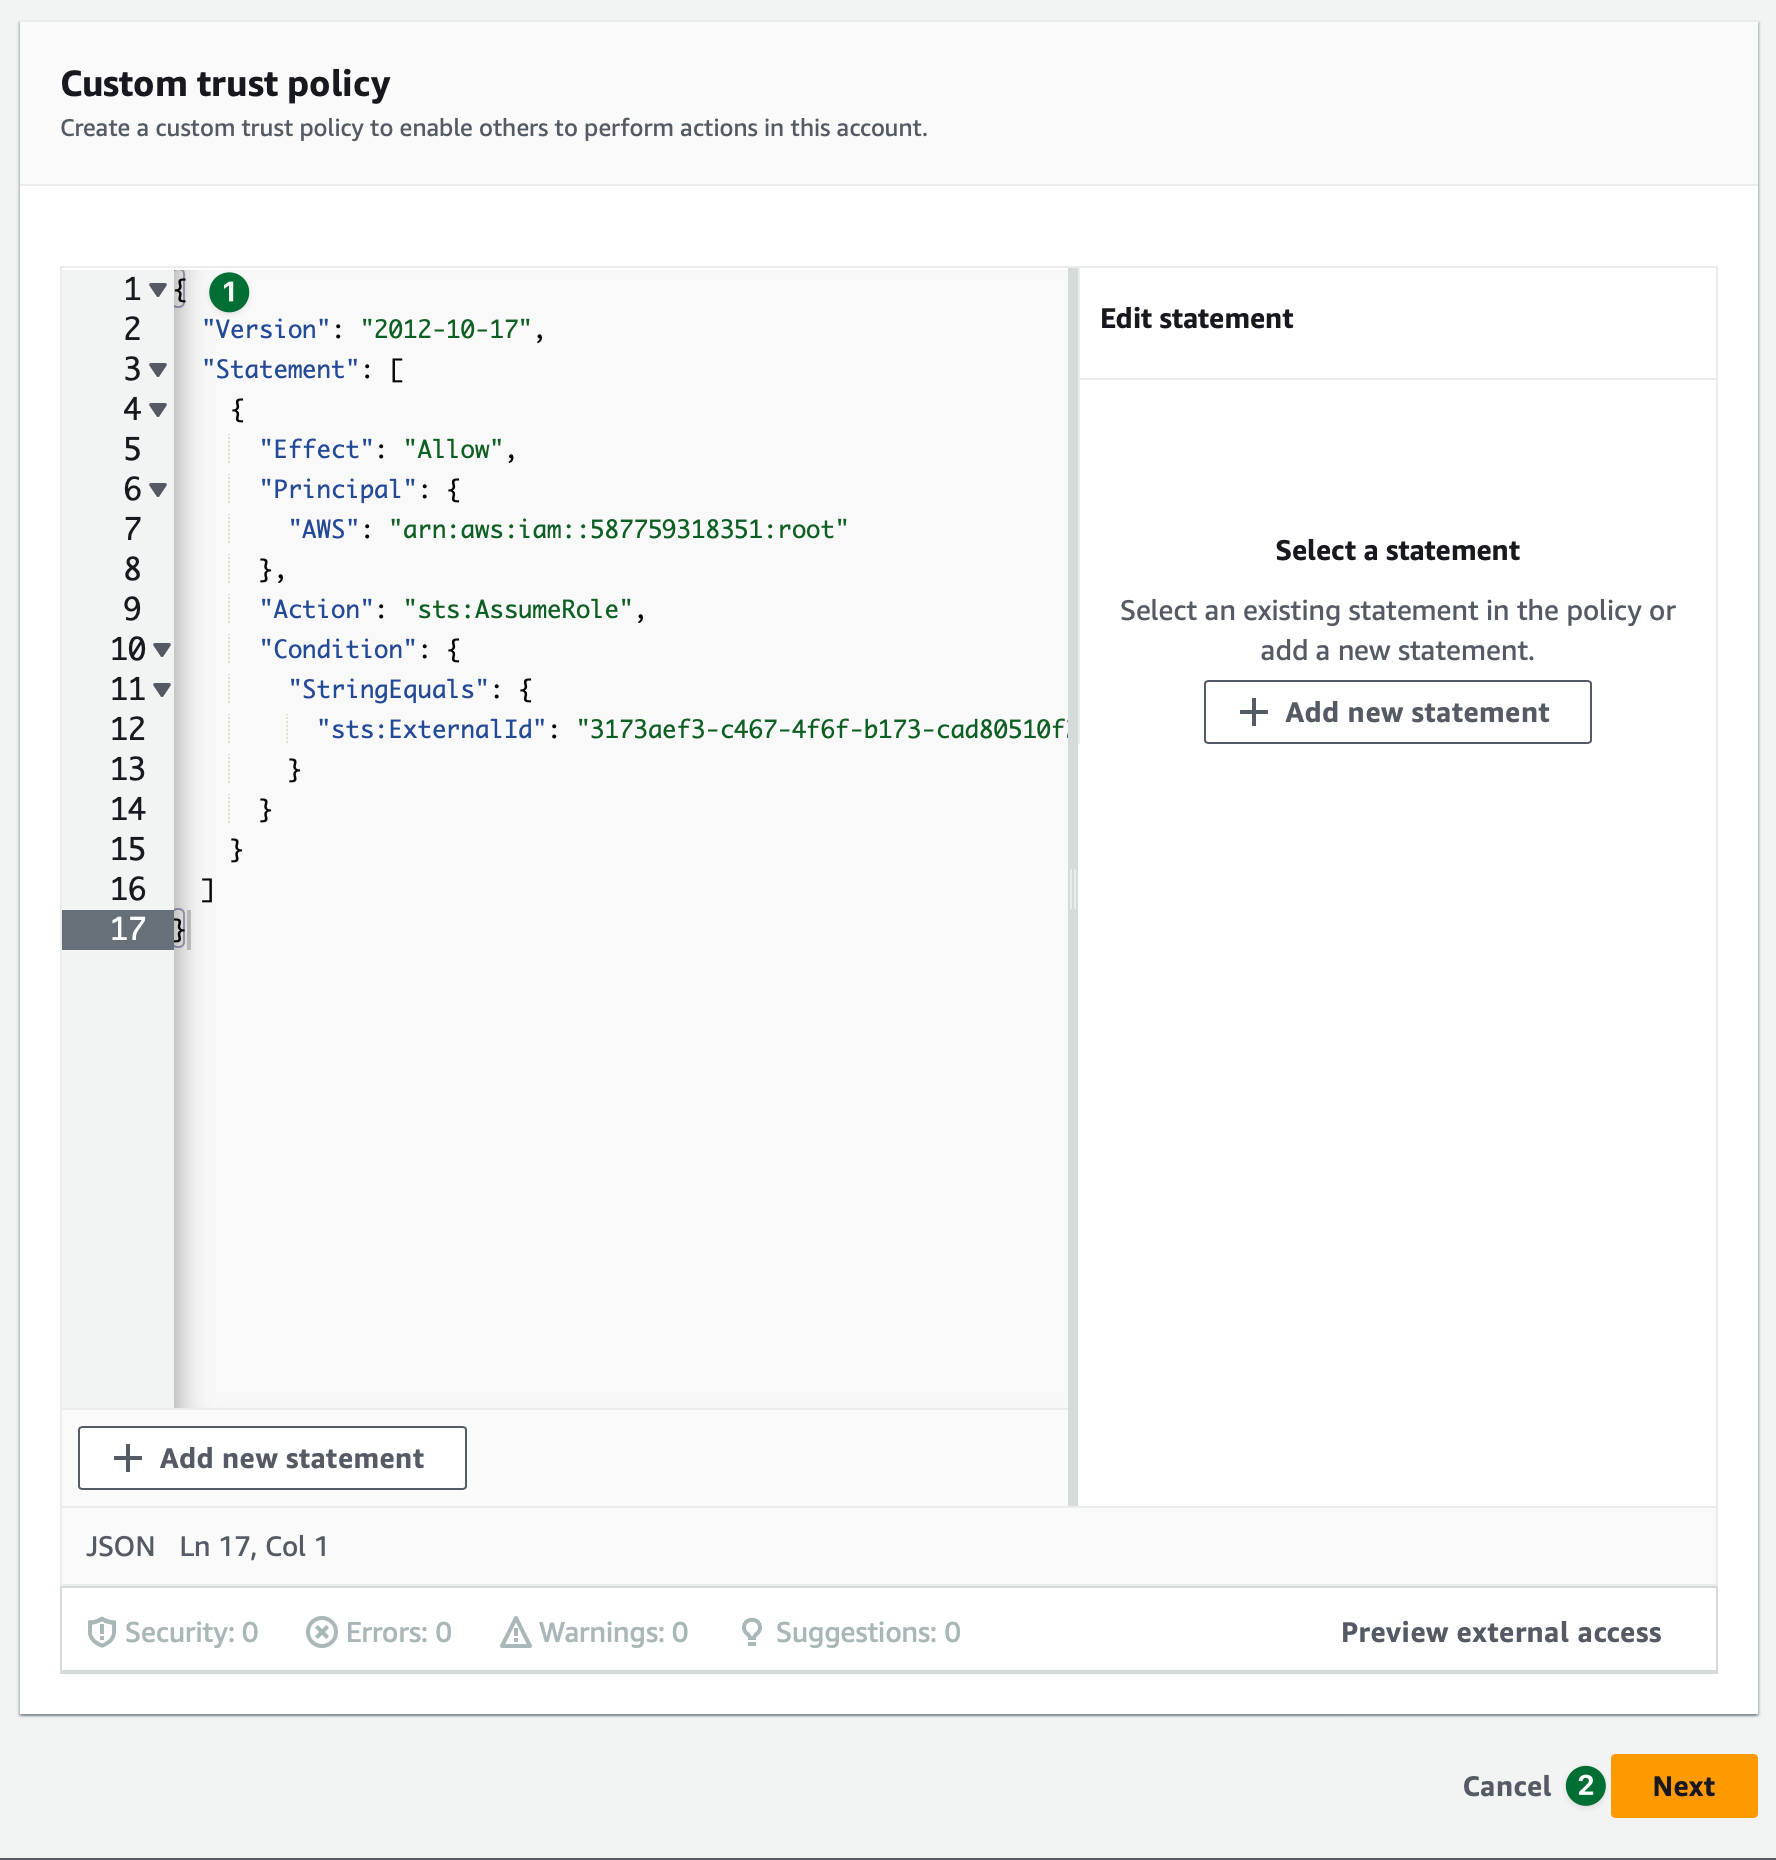Collapse the Statement array fold arrow
This screenshot has width=1776, height=1860.
coord(158,370)
